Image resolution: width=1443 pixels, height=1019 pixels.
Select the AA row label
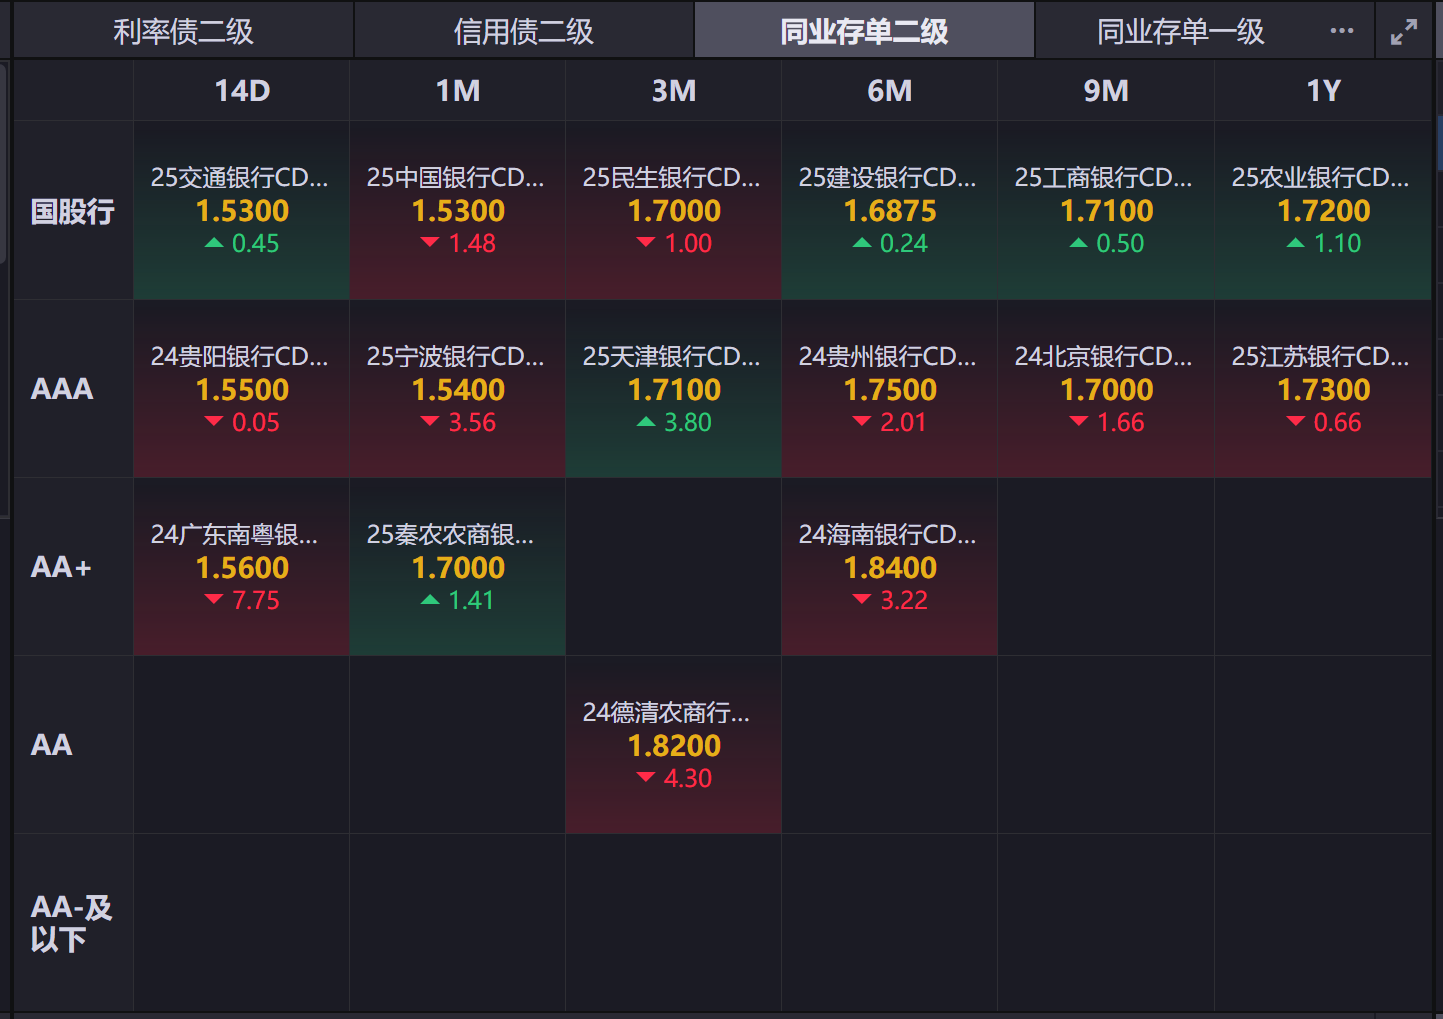point(52,745)
